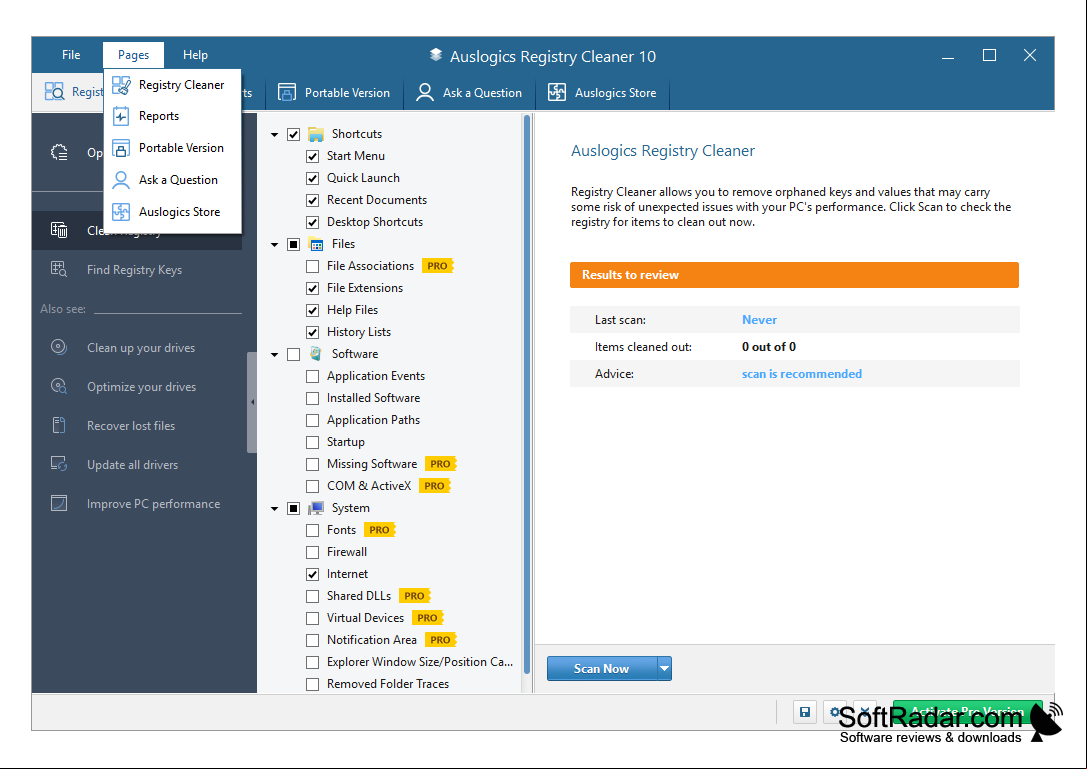Start the scan with Scan Now
Viewport: 1087px width, 769px height.
[x=602, y=668]
